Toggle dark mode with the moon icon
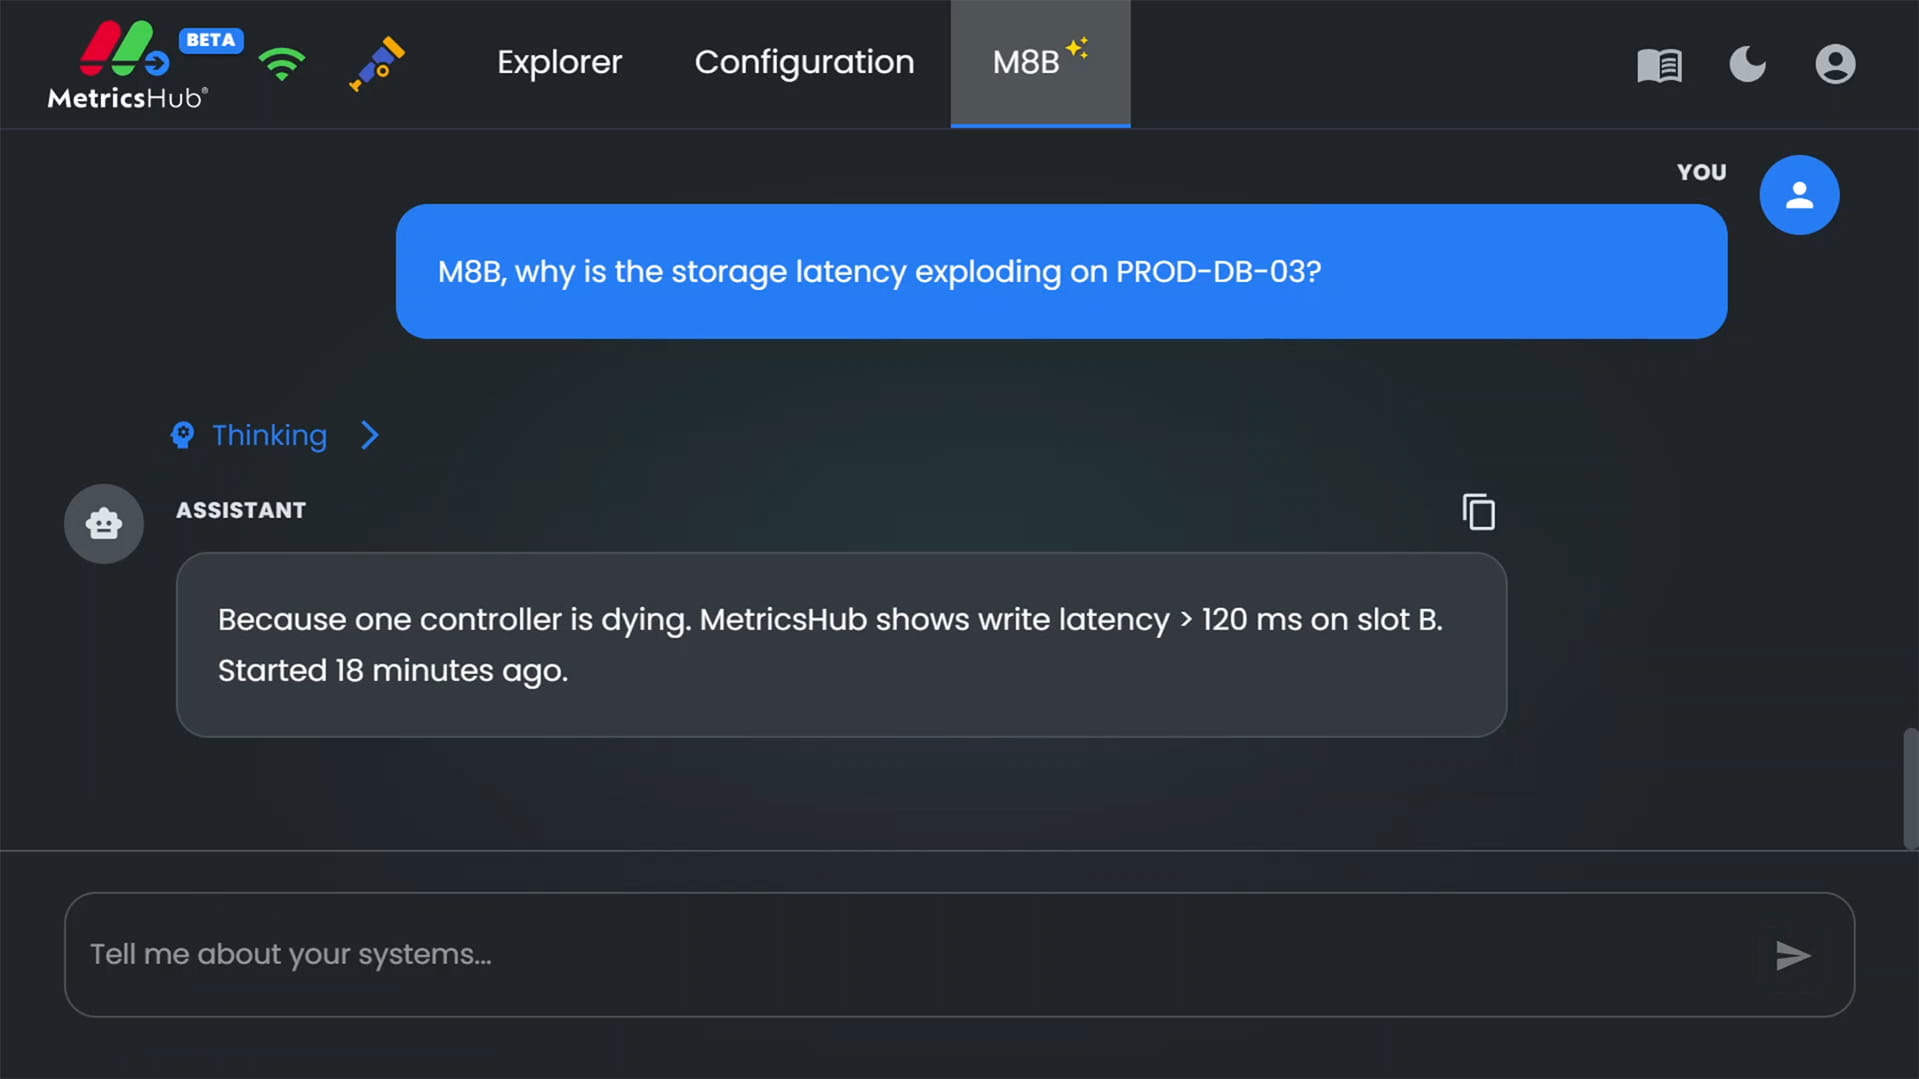1919x1079 pixels. 1747,64
